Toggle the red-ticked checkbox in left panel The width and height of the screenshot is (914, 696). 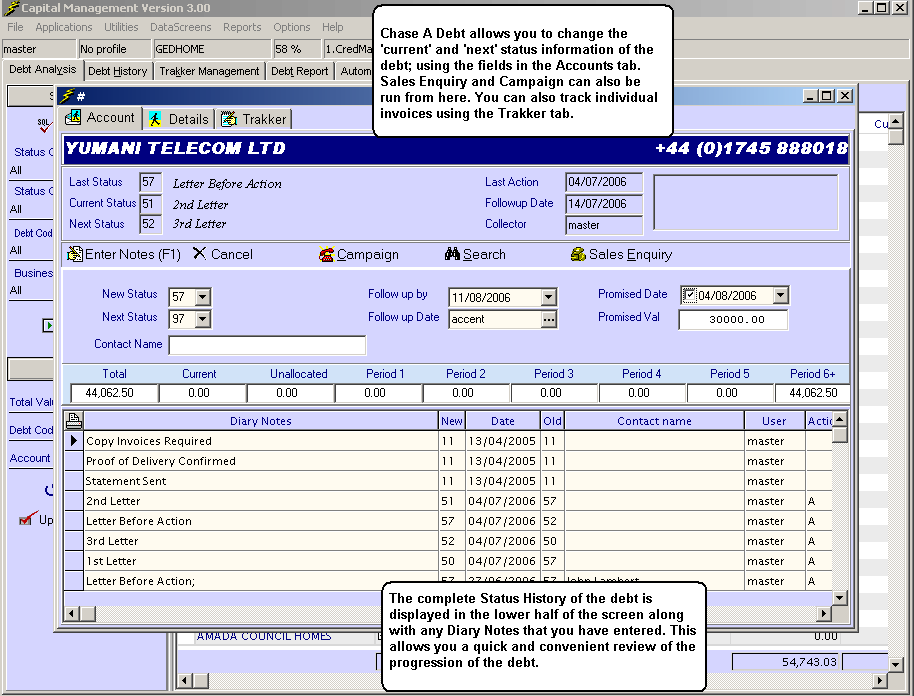coord(28,519)
